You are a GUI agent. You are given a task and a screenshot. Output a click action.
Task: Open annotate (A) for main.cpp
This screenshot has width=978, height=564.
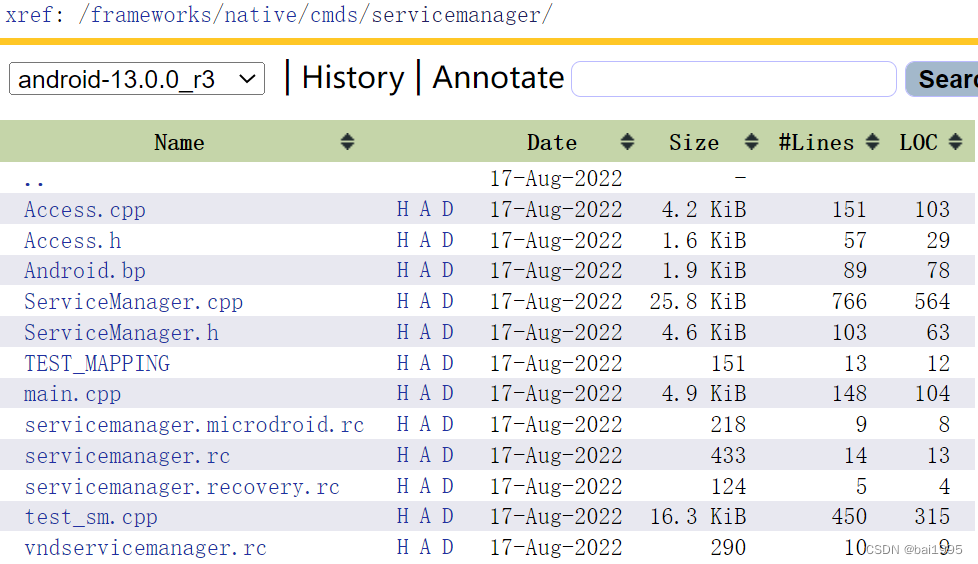[x=425, y=394]
